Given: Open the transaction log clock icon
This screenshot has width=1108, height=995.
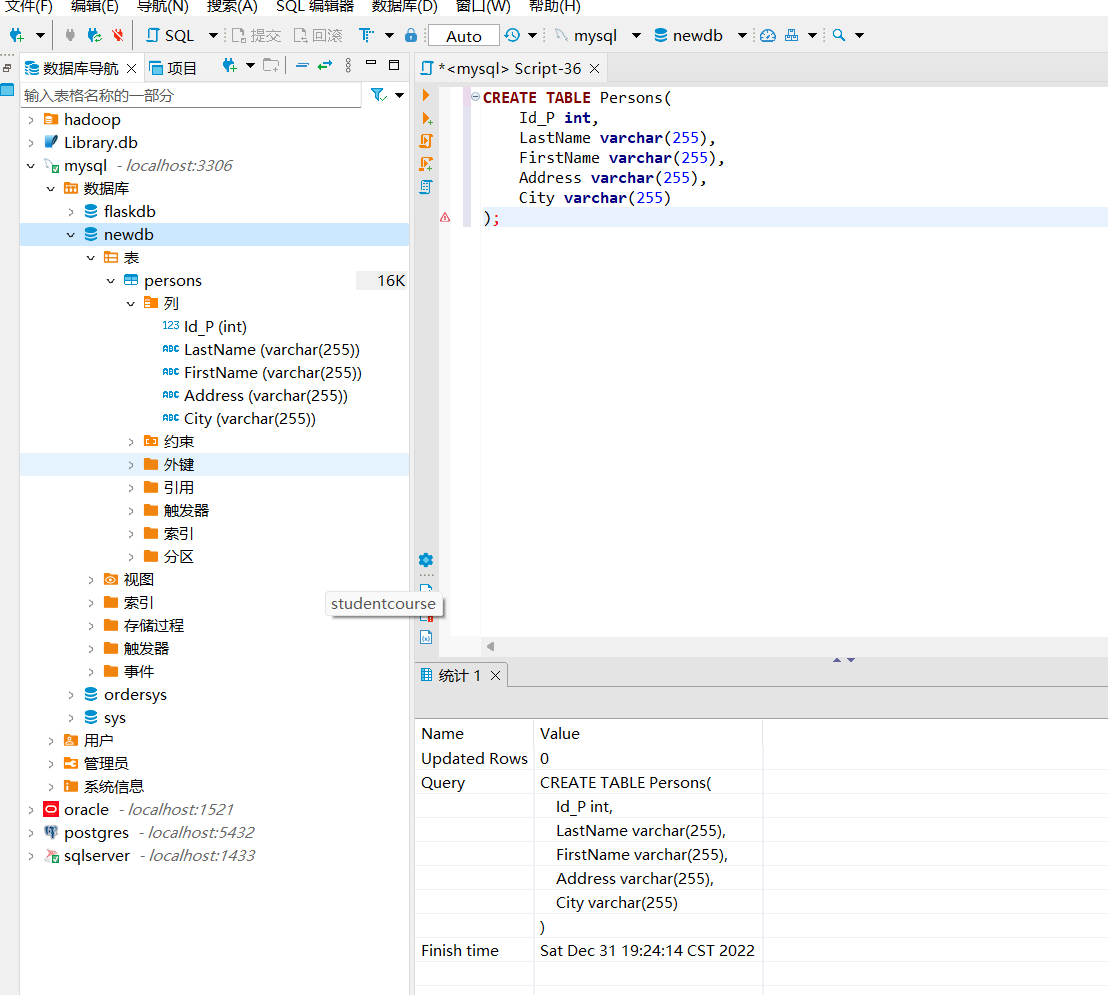Looking at the screenshot, I should (513, 35).
